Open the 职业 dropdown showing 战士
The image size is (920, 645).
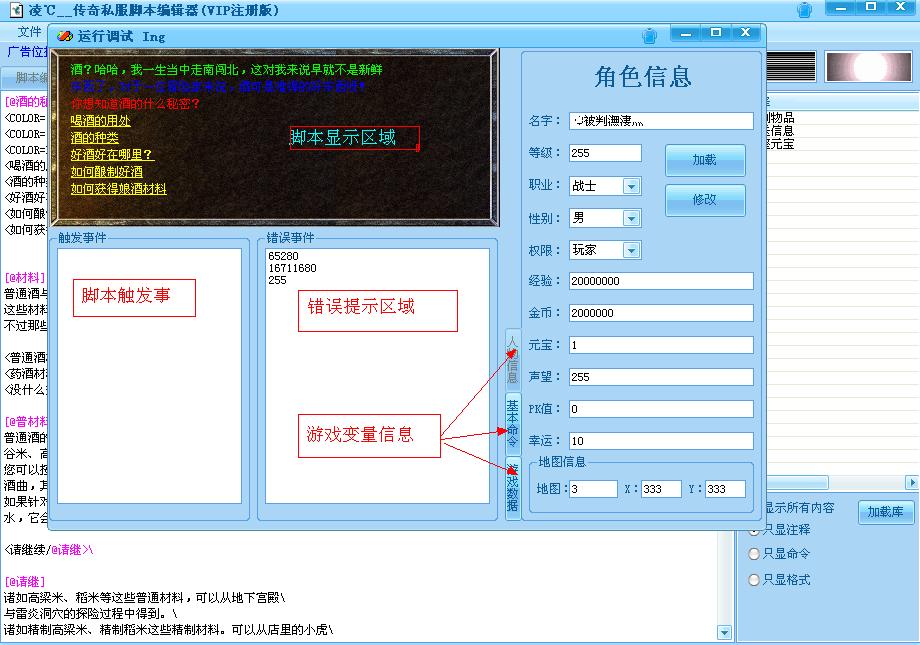click(x=631, y=186)
